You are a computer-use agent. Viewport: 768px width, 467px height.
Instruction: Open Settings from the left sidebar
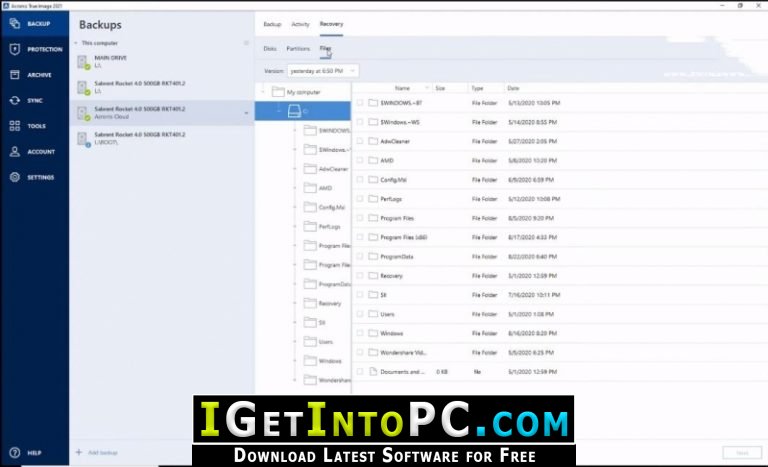coord(35,177)
